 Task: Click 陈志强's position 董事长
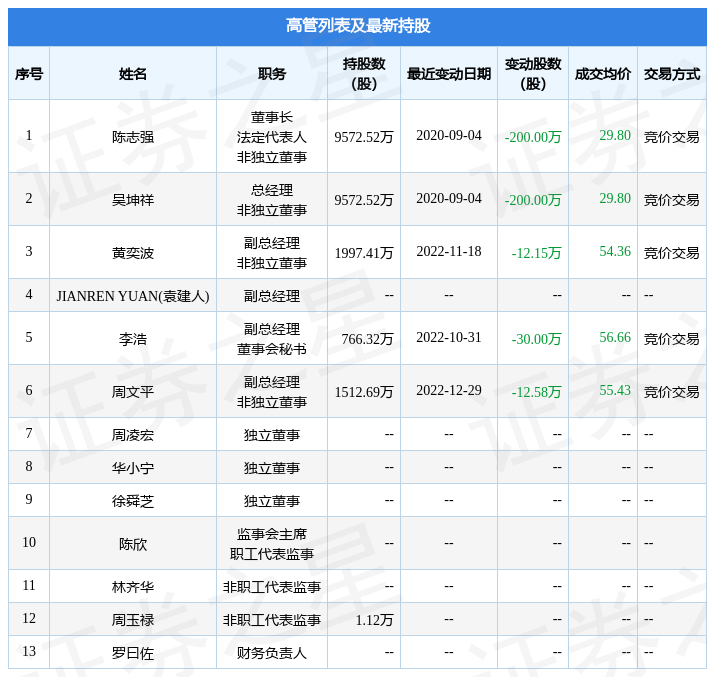pos(272,117)
